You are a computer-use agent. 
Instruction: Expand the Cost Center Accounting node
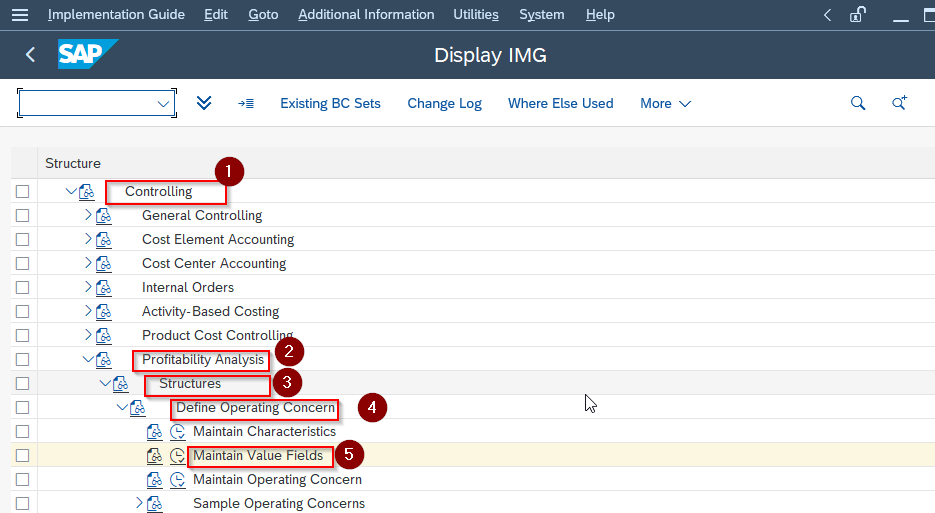tap(88, 262)
